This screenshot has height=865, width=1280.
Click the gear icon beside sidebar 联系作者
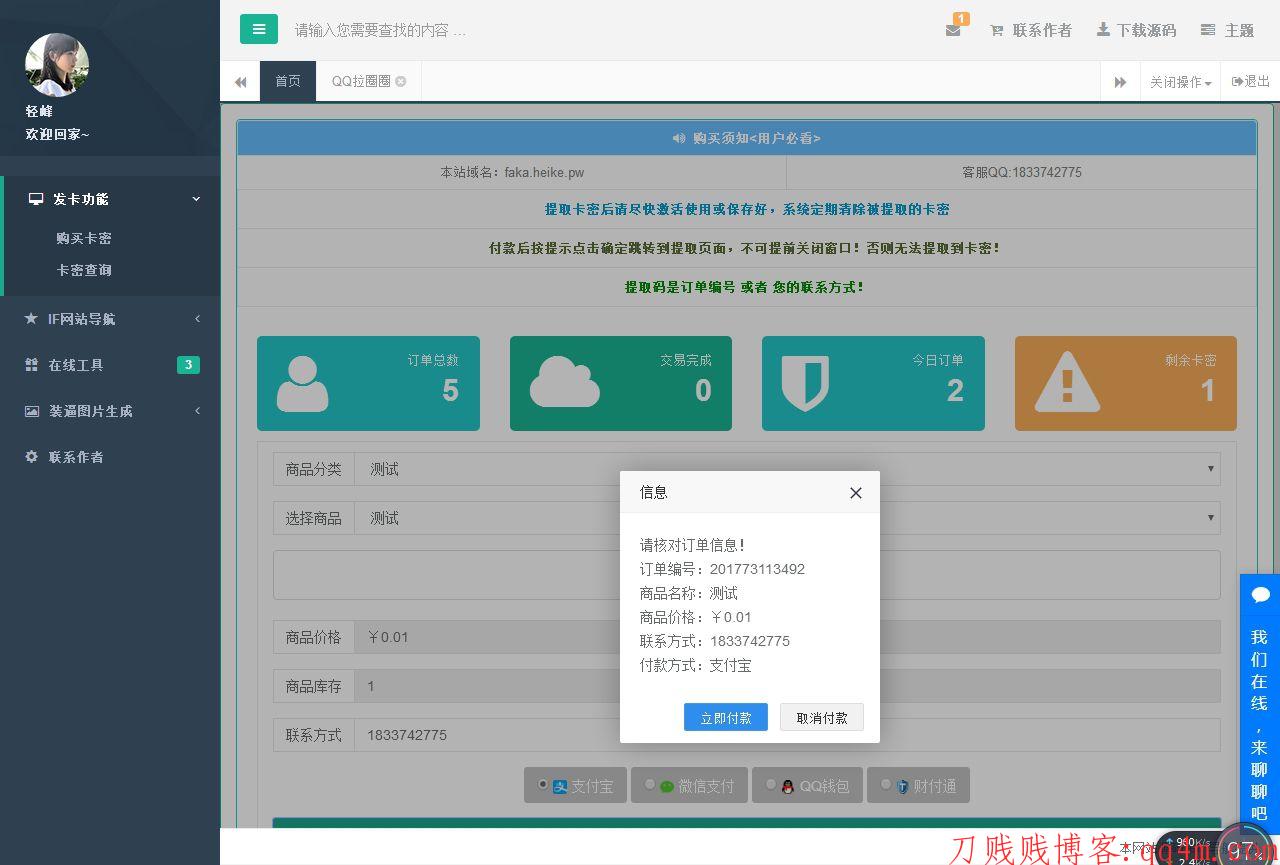(31, 457)
